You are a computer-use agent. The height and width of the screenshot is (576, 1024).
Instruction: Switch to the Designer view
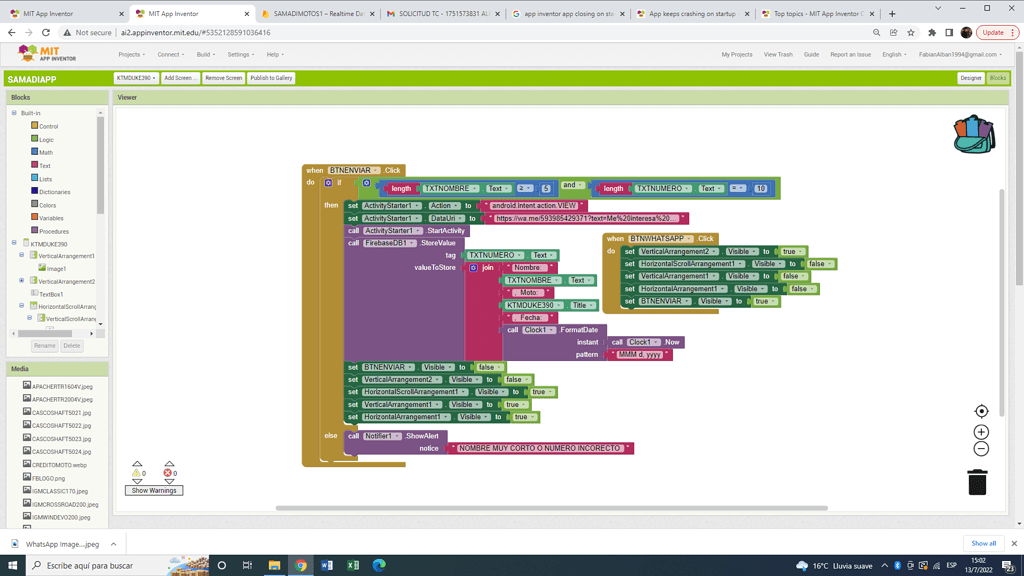click(x=970, y=78)
